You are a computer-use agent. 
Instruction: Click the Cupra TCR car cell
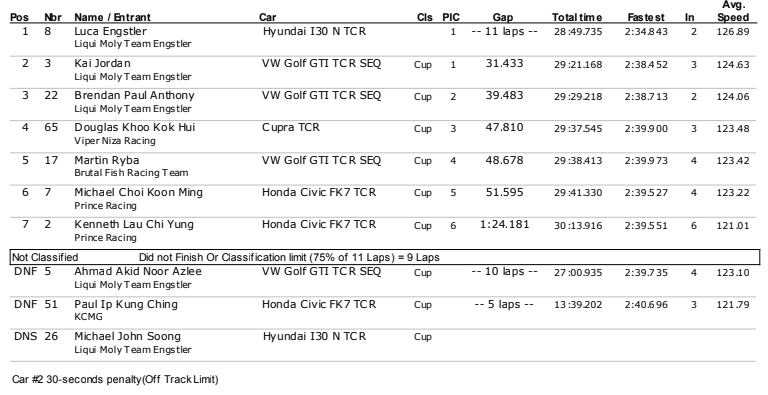[290, 127]
